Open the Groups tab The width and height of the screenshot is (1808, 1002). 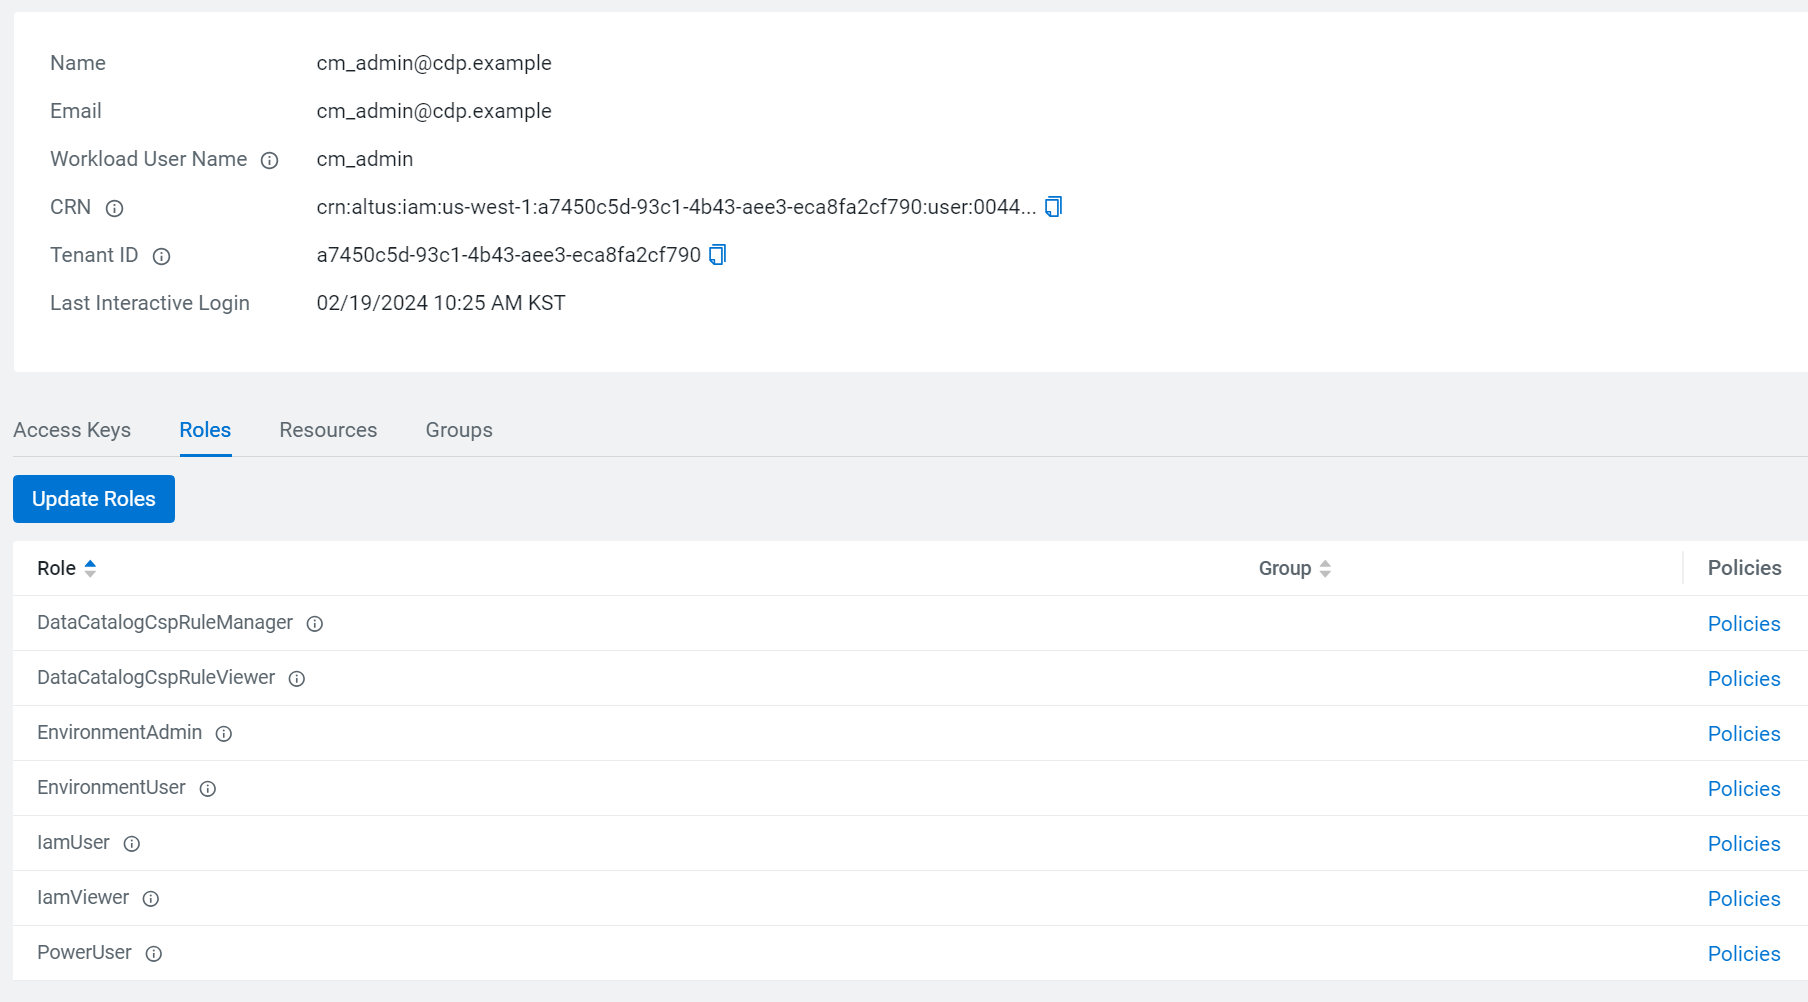[459, 430]
